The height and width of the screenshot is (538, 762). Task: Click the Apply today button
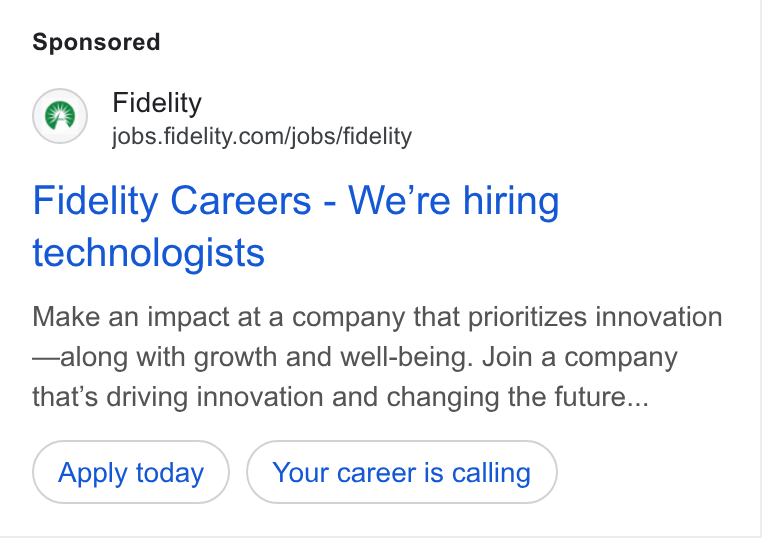tap(131, 472)
